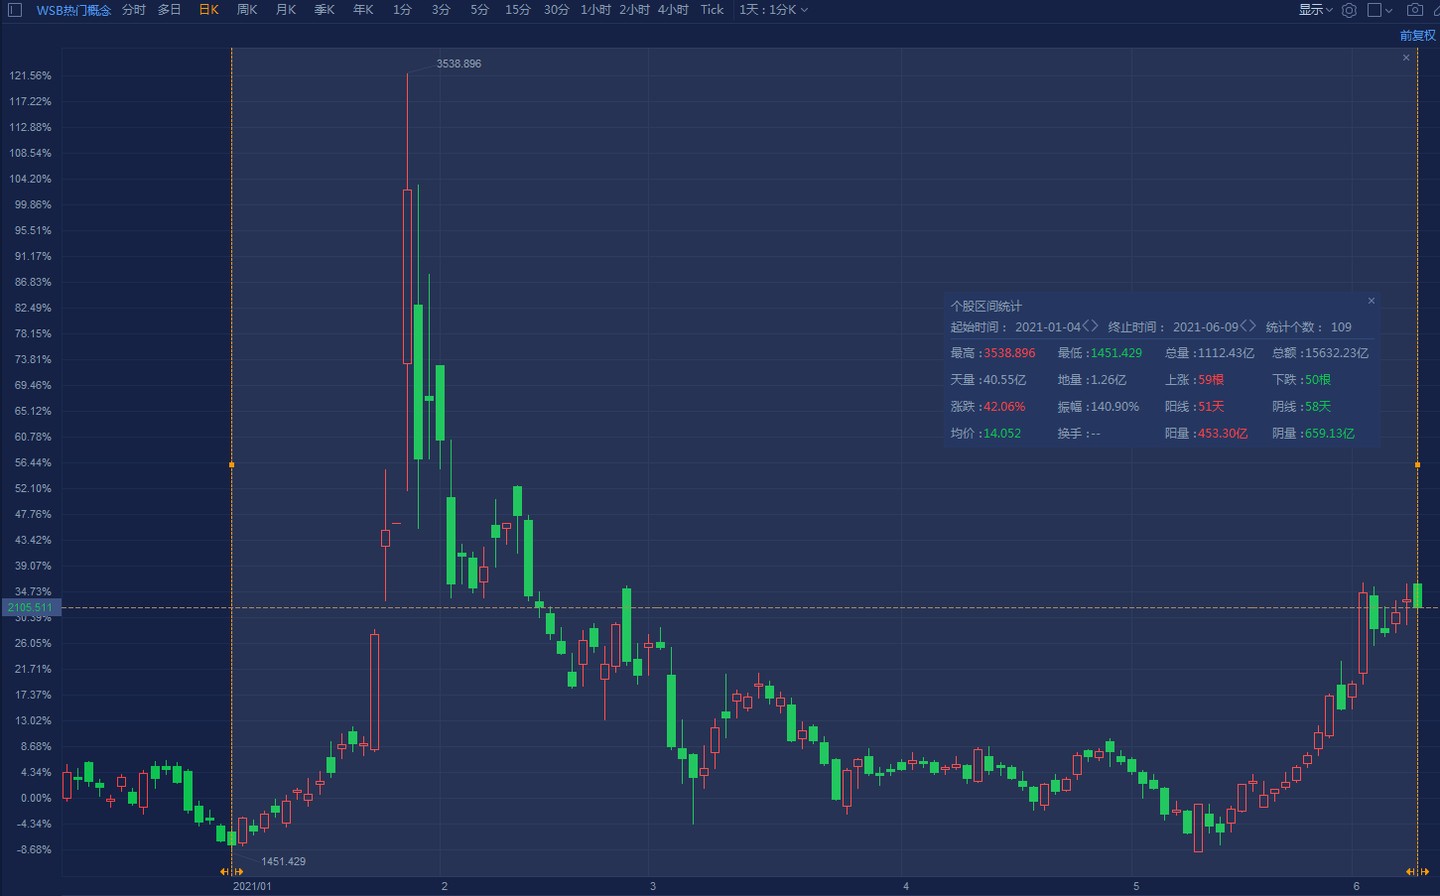Step the 起始时间 start date arrows
The width and height of the screenshot is (1440, 896).
1090,326
